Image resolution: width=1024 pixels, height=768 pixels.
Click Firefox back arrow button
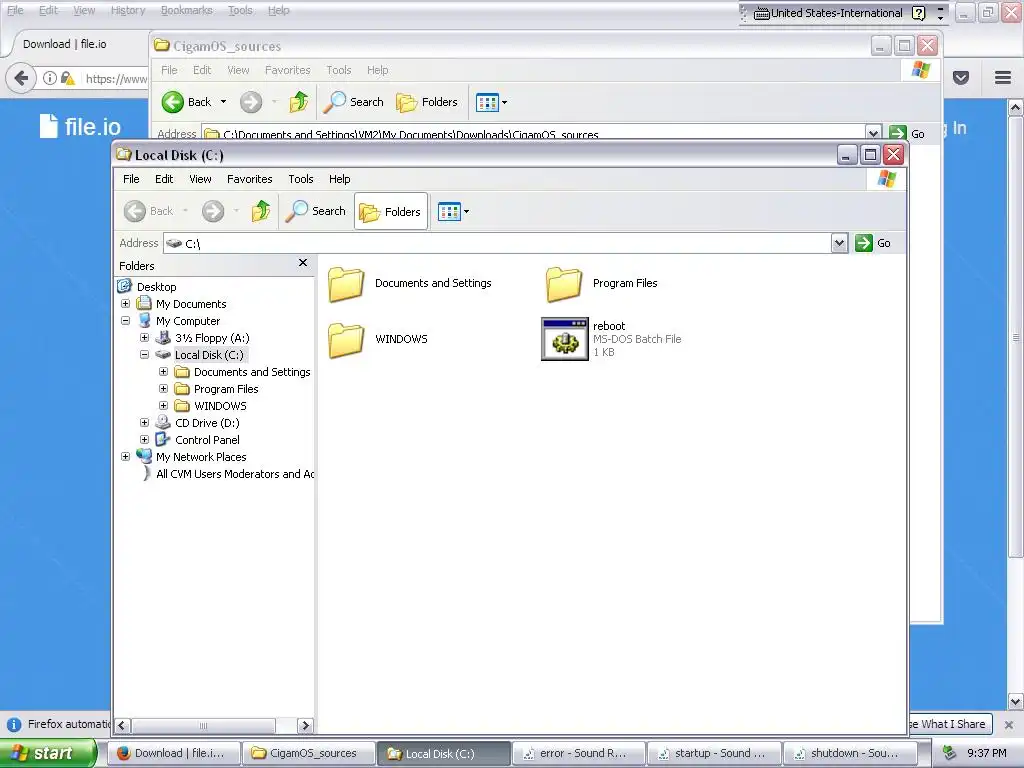point(21,78)
